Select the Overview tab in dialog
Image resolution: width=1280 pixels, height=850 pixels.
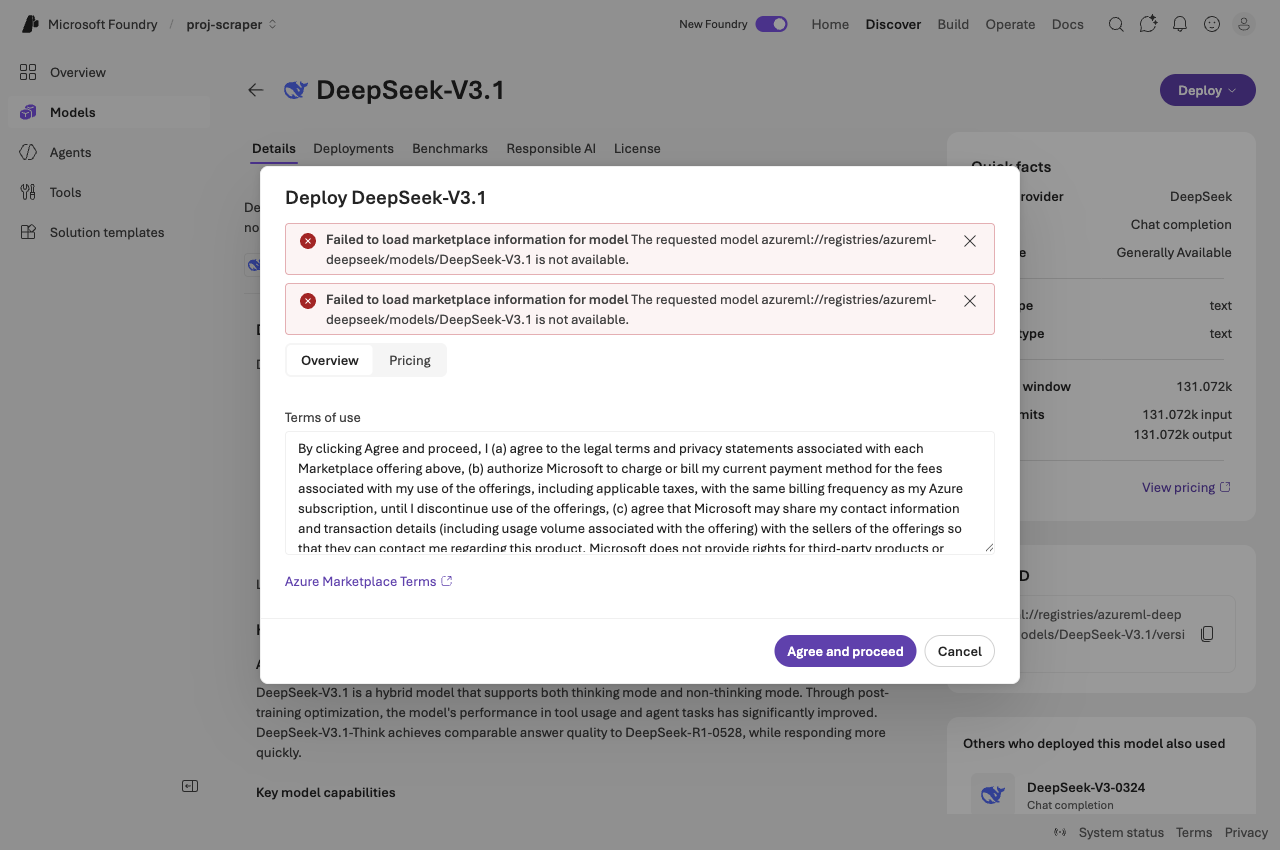[x=330, y=360]
